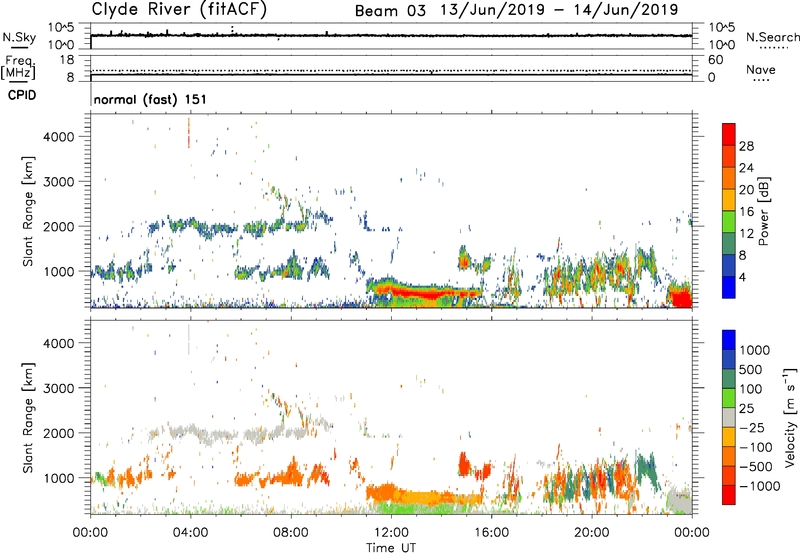Click the gray band of velocity colorbar
800x554 pixels.
(729, 417)
